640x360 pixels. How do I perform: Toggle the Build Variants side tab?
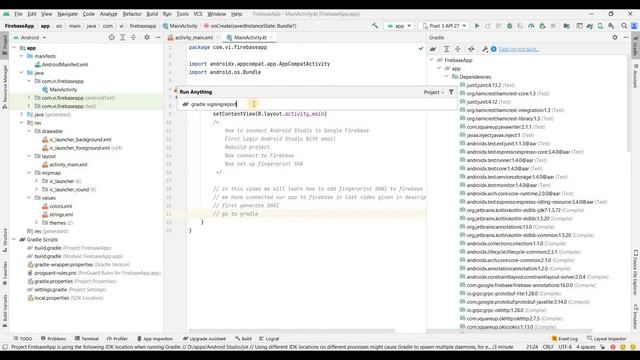pos(4,311)
